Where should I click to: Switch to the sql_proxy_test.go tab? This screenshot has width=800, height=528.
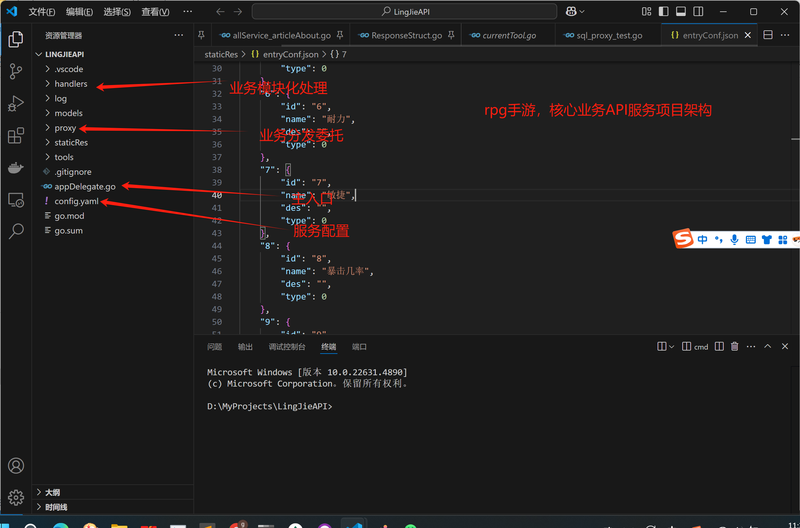coord(608,35)
